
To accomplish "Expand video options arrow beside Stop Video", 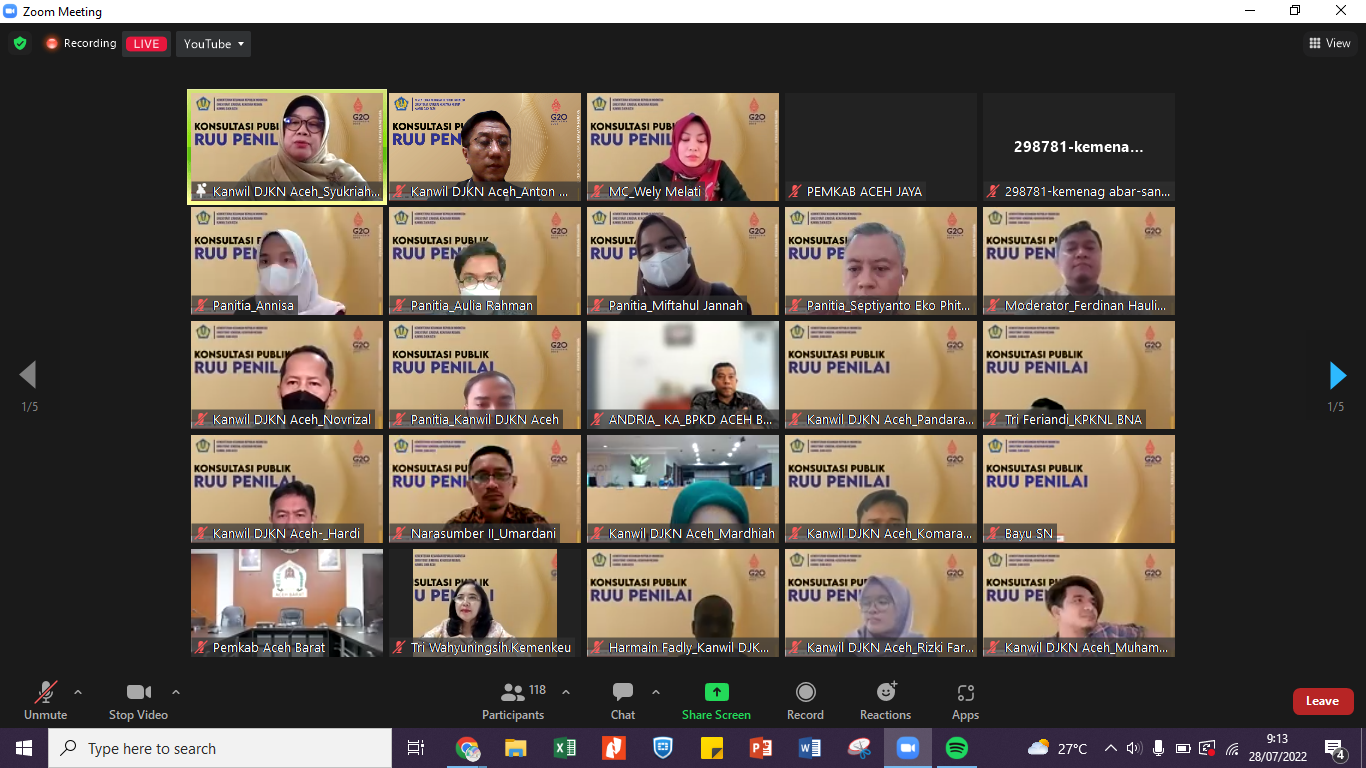I will tap(176, 692).
